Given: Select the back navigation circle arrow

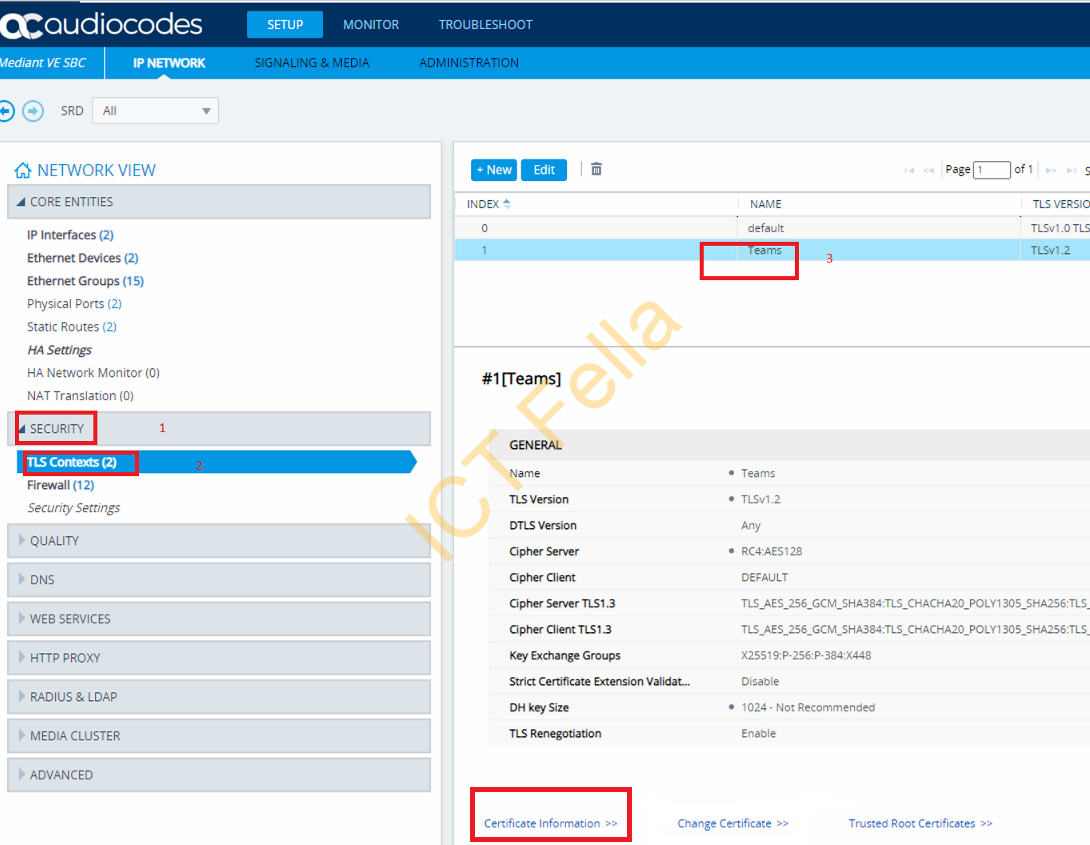Looking at the screenshot, I should click(x=8, y=110).
